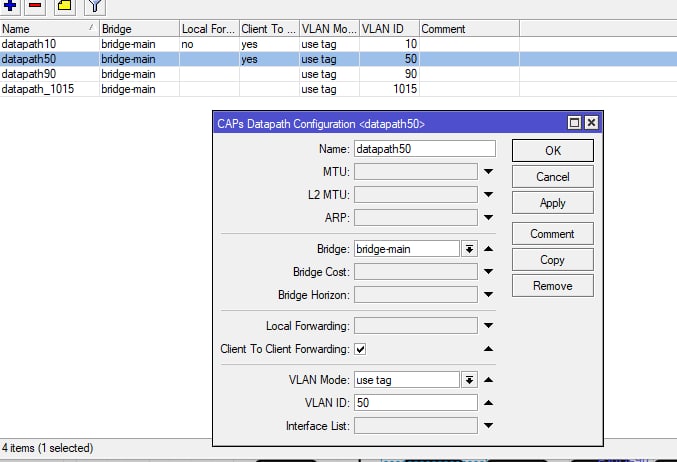The image size is (677, 462).
Task: Expand the MTU field arrow
Action: coord(488,171)
